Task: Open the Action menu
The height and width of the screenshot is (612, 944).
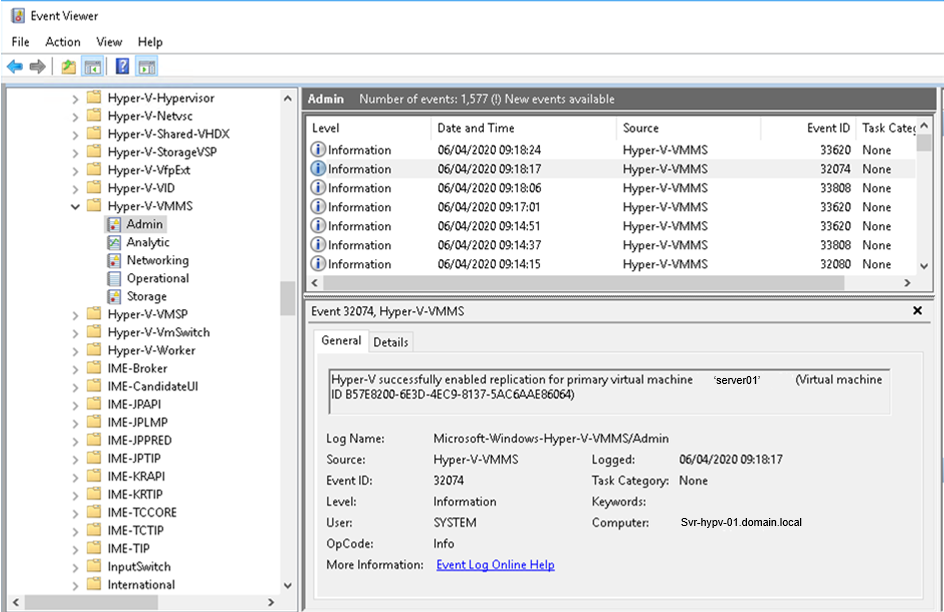Action: click(x=62, y=42)
